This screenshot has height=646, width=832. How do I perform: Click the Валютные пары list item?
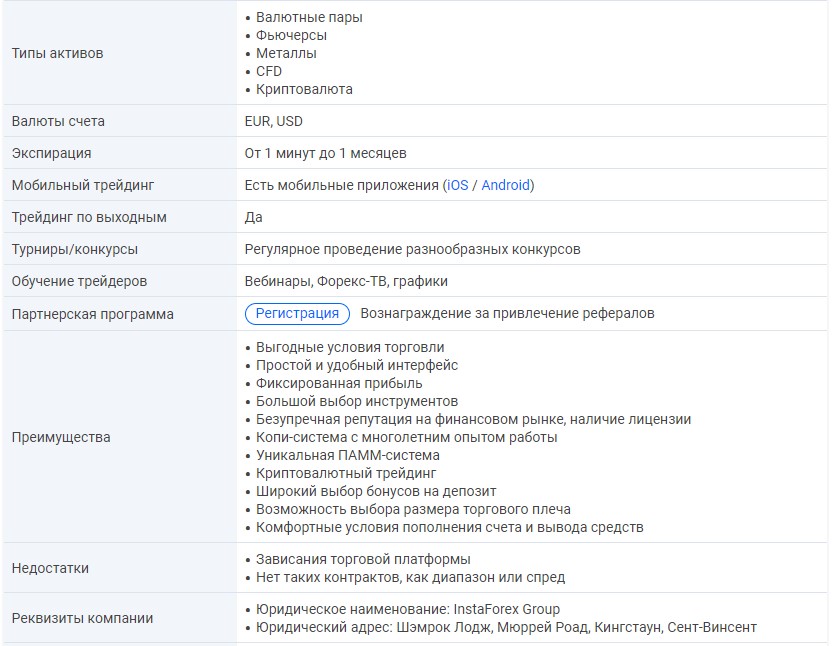pyautogui.click(x=309, y=17)
